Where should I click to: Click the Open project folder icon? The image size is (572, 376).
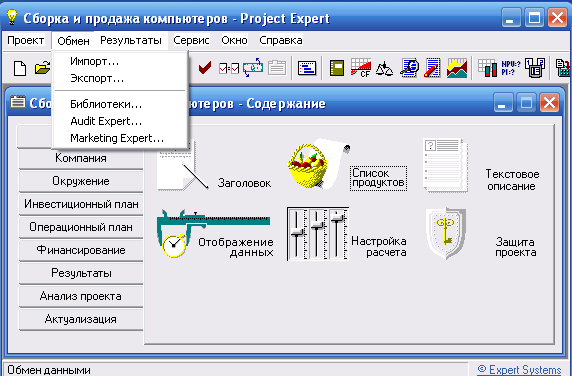pyautogui.click(x=42, y=68)
